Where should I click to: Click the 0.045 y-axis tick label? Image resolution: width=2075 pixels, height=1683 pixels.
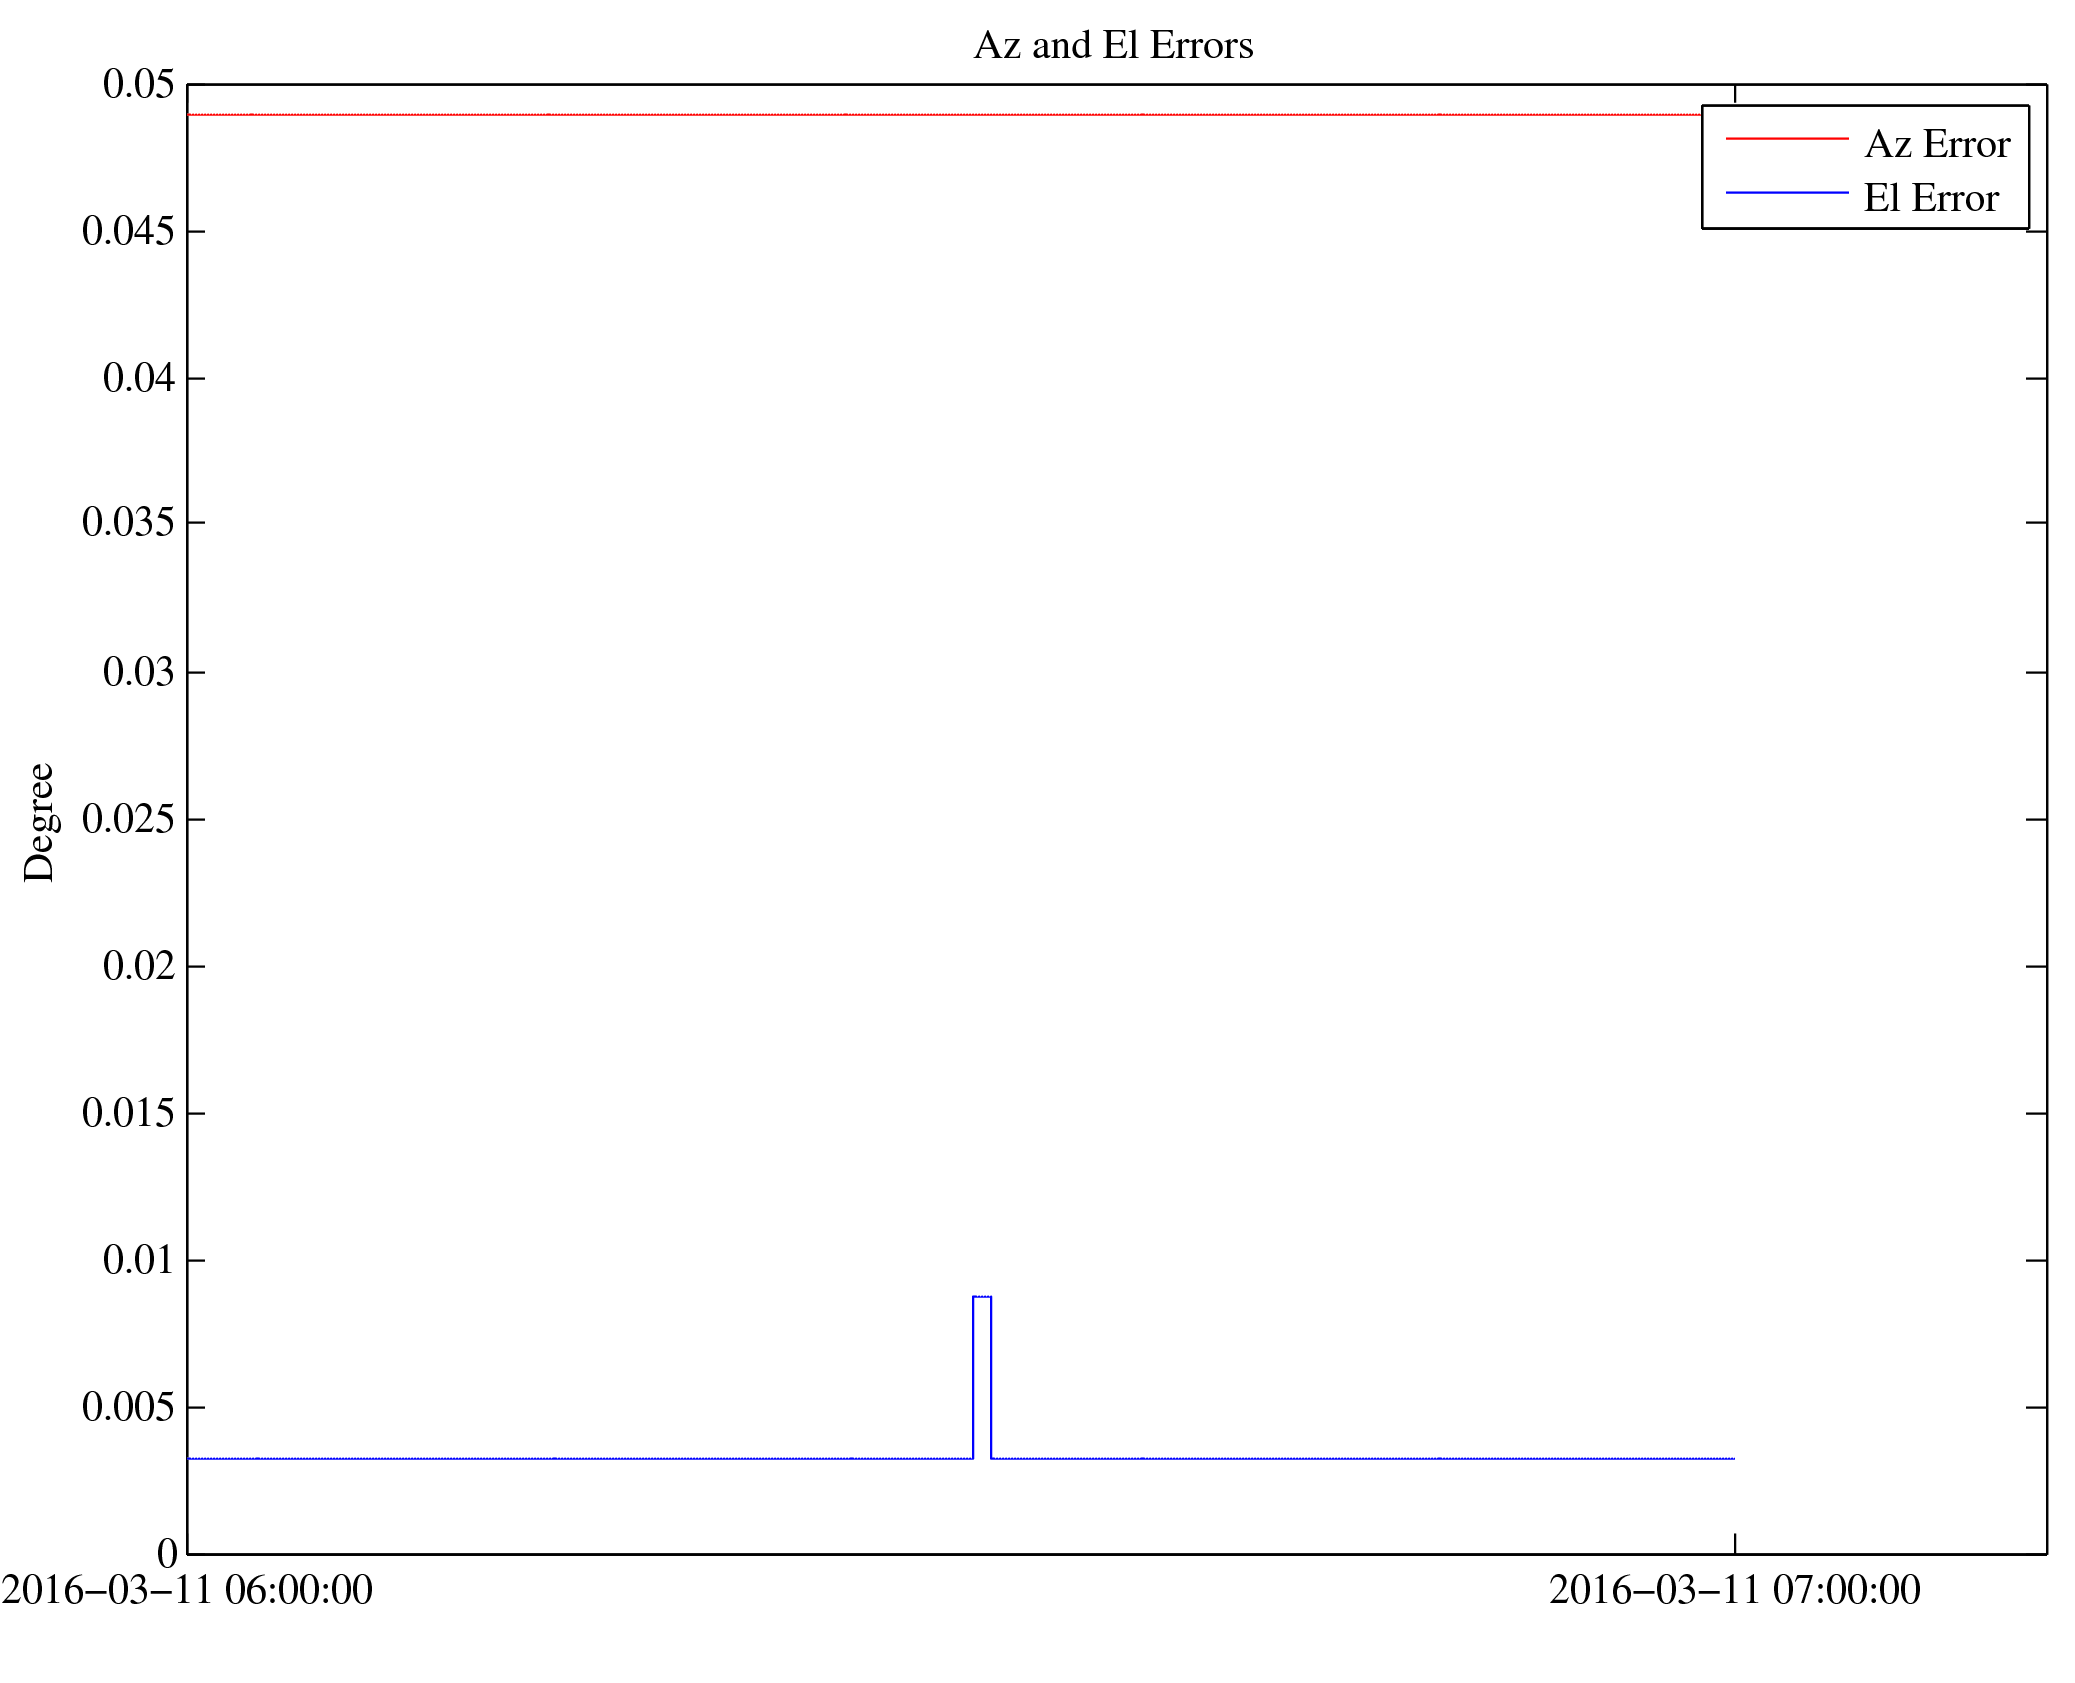tap(128, 231)
